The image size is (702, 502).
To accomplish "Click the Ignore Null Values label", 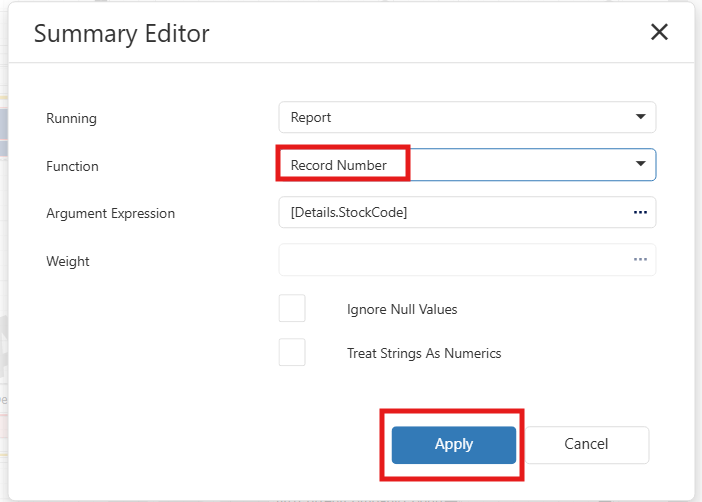I will [x=402, y=309].
